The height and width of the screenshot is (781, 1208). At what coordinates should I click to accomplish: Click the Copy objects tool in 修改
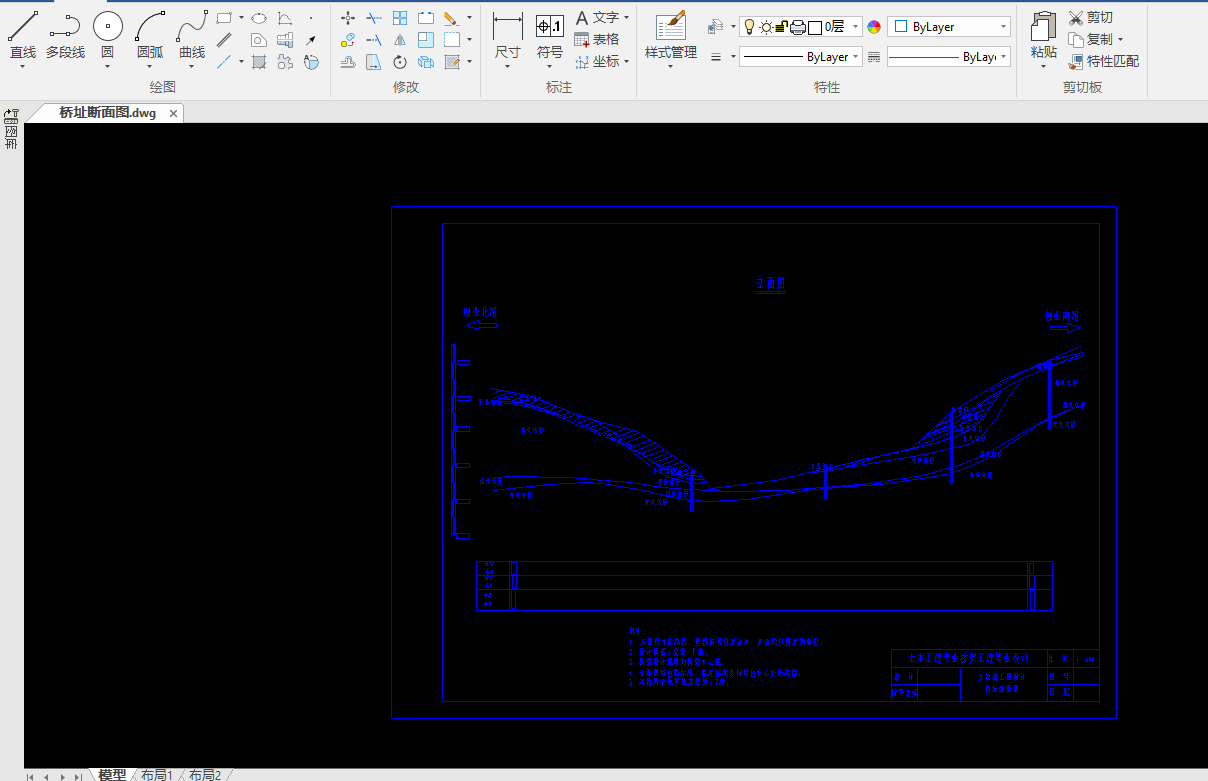(x=348, y=40)
